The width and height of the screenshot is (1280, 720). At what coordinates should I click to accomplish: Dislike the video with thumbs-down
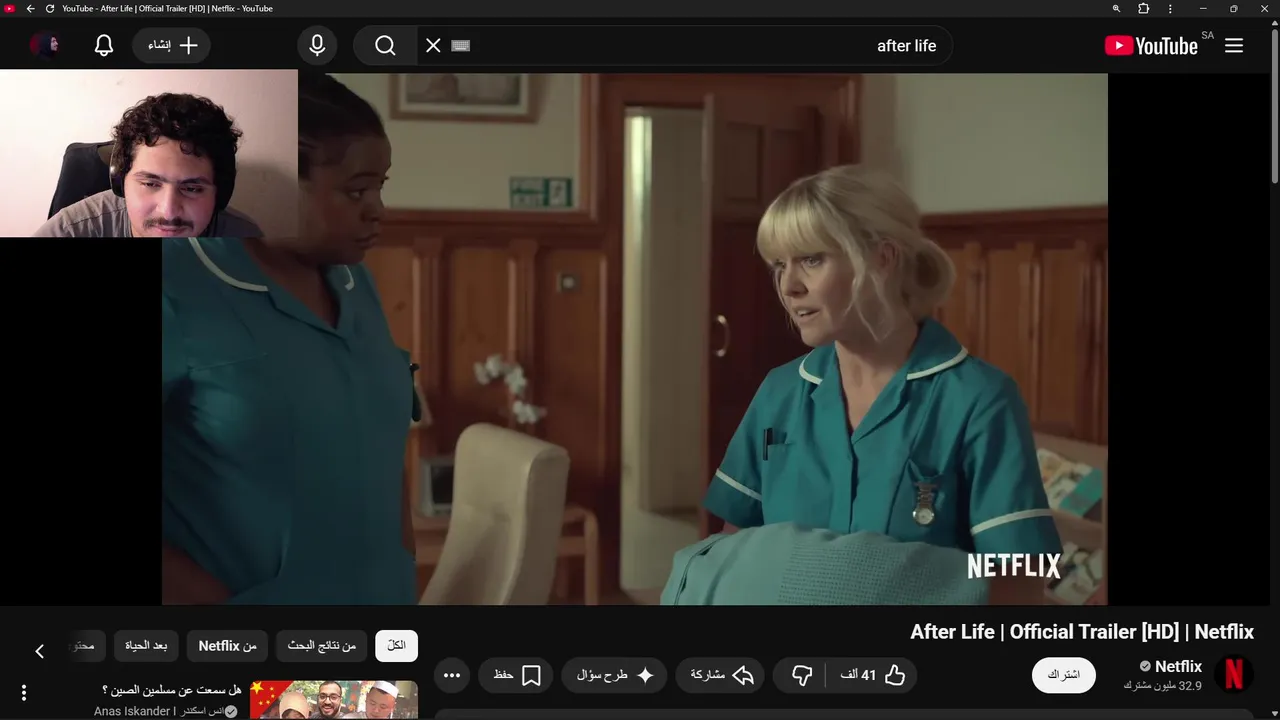pyautogui.click(x=802, y=676)
